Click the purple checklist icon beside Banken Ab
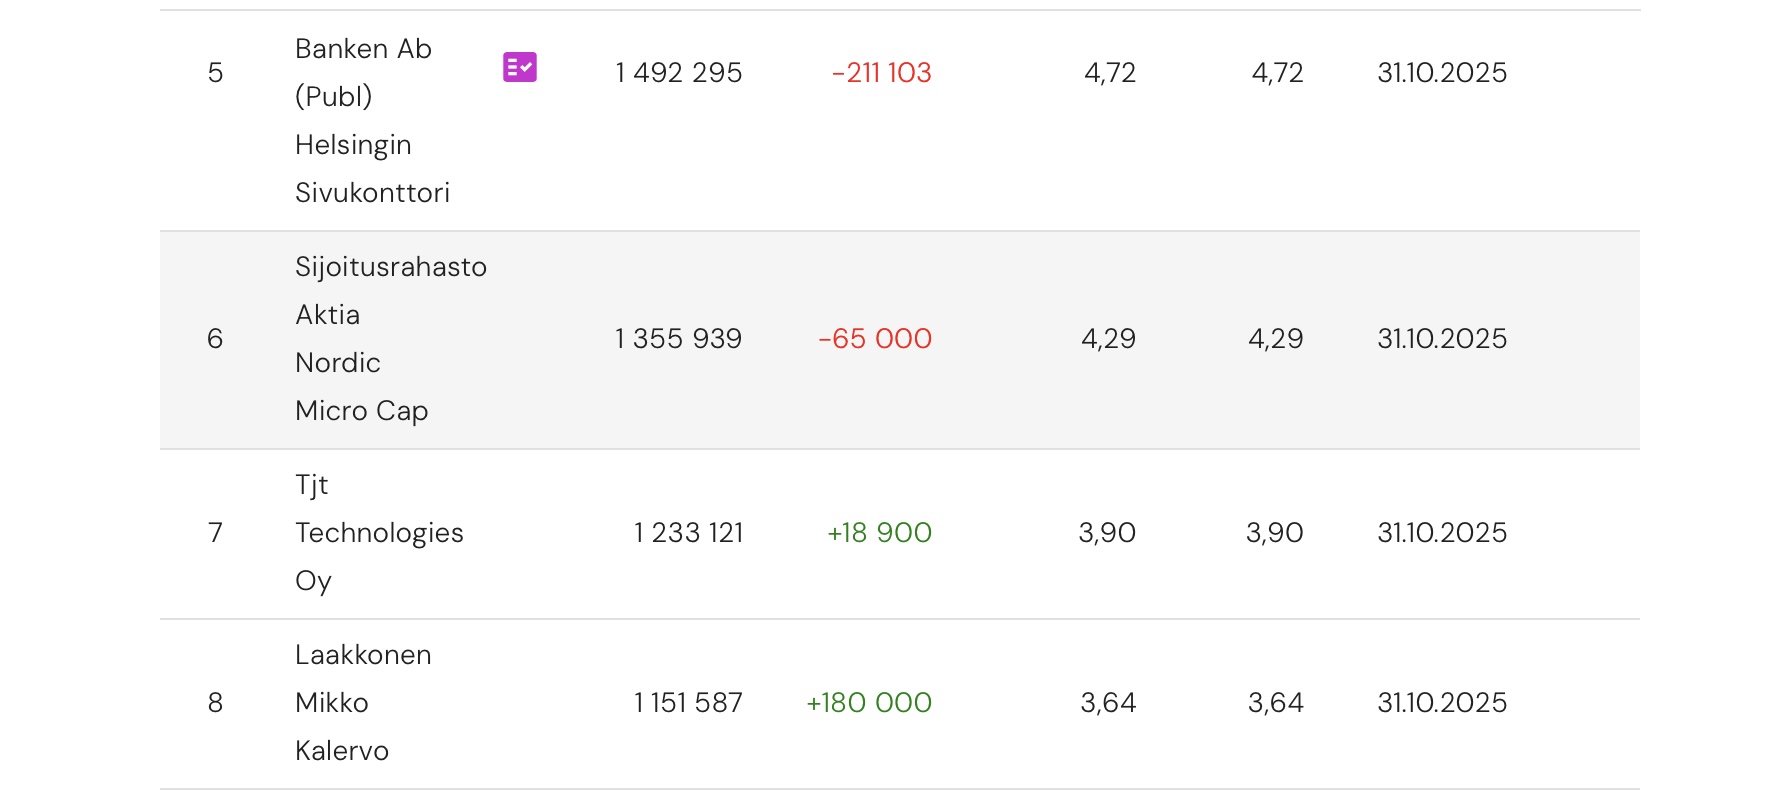The width and height of the screenshot is (1792, 792). coord(520,67)
